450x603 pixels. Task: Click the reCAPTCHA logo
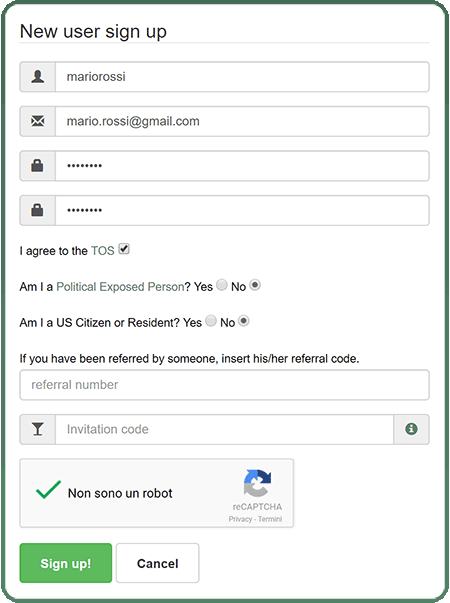pos(257,483)
